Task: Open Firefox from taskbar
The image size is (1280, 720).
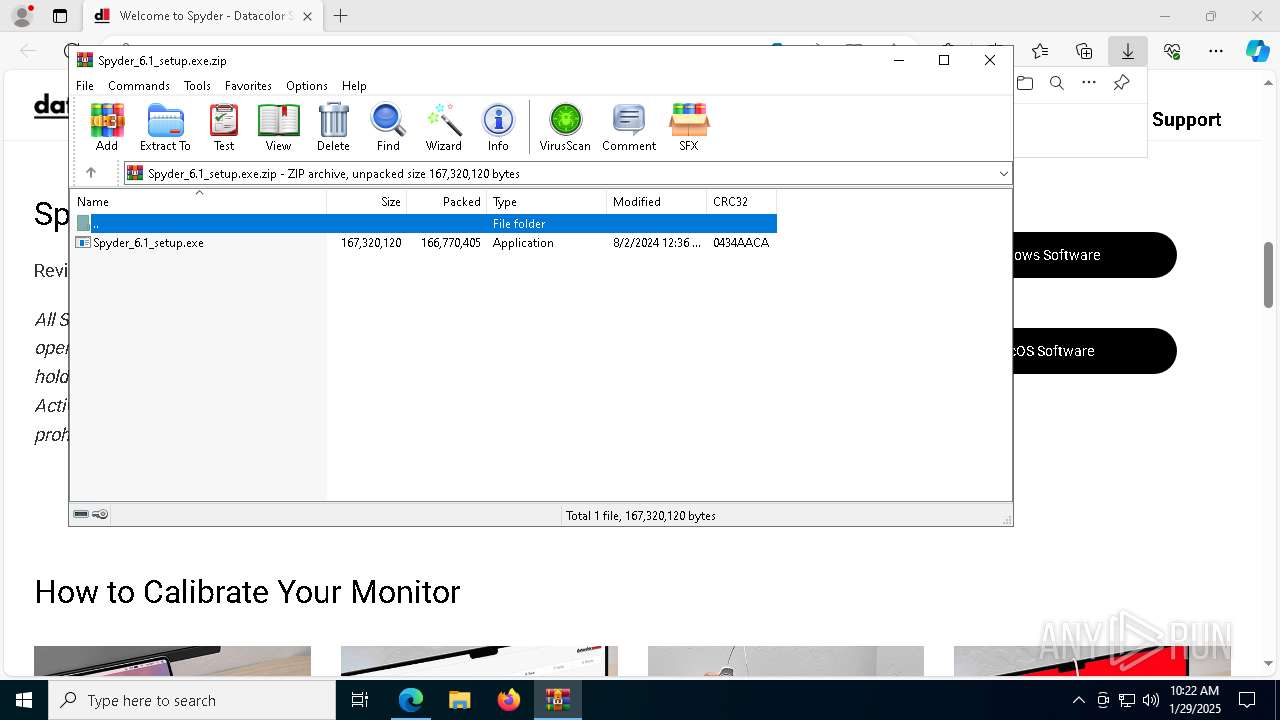Action: (509, 700)
